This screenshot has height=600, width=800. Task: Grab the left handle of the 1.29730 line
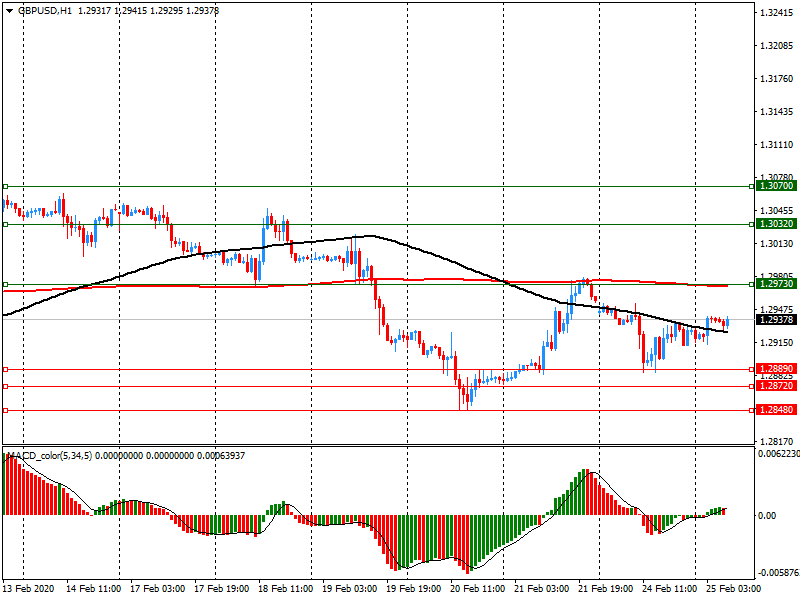(x=6, y=285)
